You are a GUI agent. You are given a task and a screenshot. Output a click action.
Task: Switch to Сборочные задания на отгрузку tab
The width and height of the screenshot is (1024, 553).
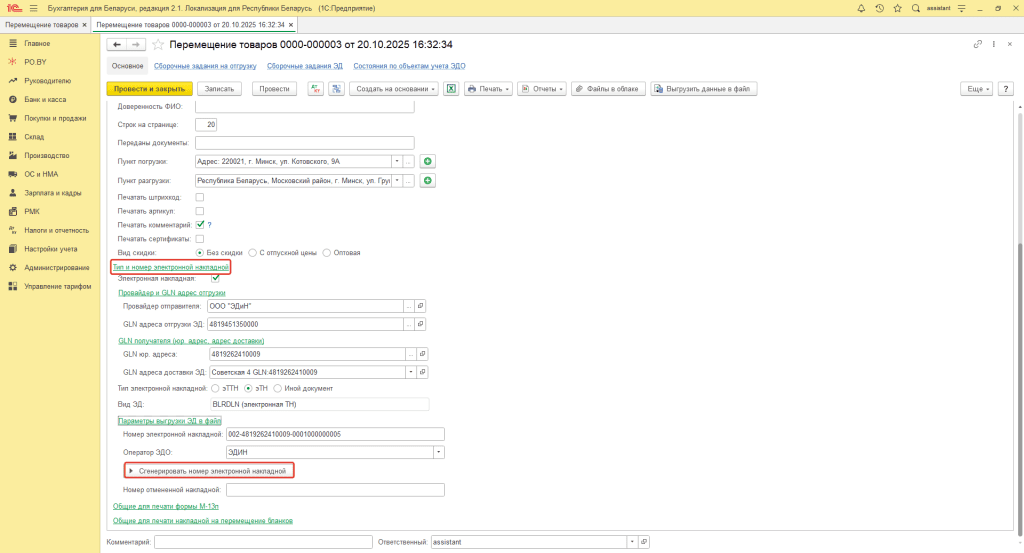(x=206, y=65)
